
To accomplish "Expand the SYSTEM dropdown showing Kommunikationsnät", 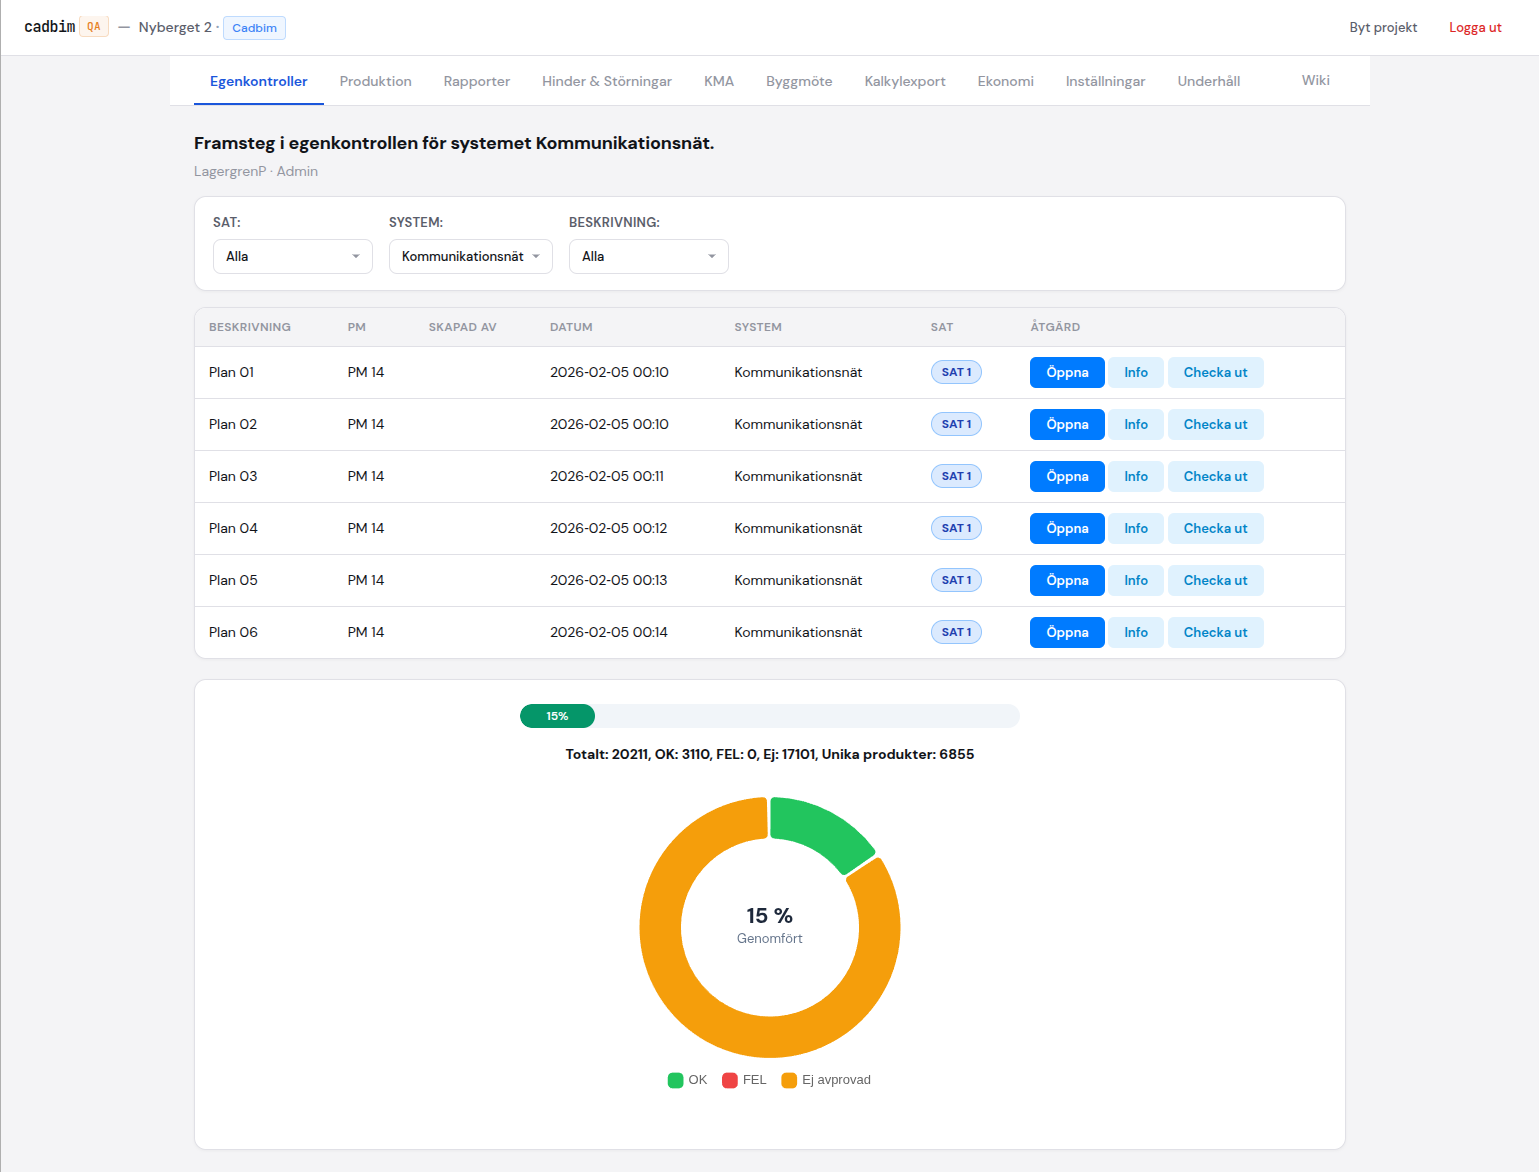I will point(470,256).
